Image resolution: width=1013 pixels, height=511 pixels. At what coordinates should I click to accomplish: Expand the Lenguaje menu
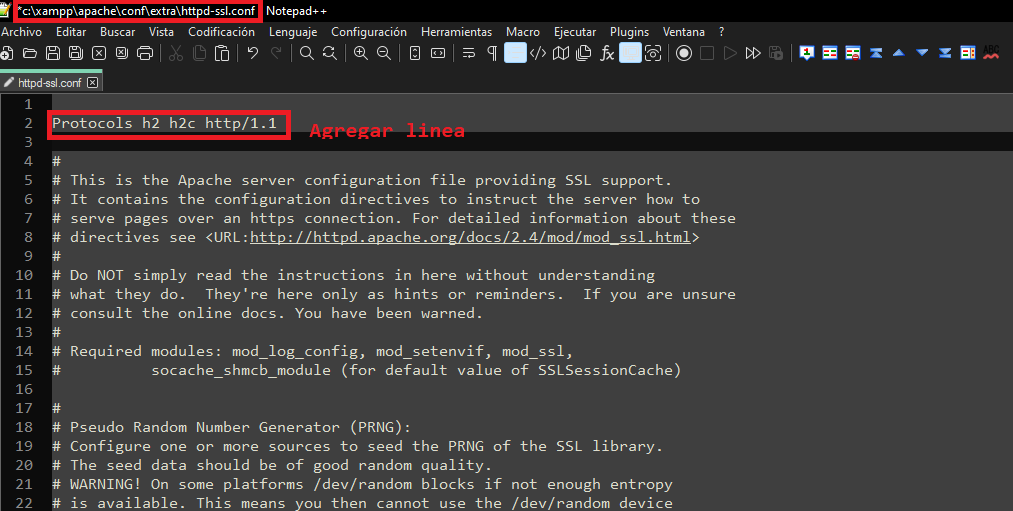coord(293,32)
